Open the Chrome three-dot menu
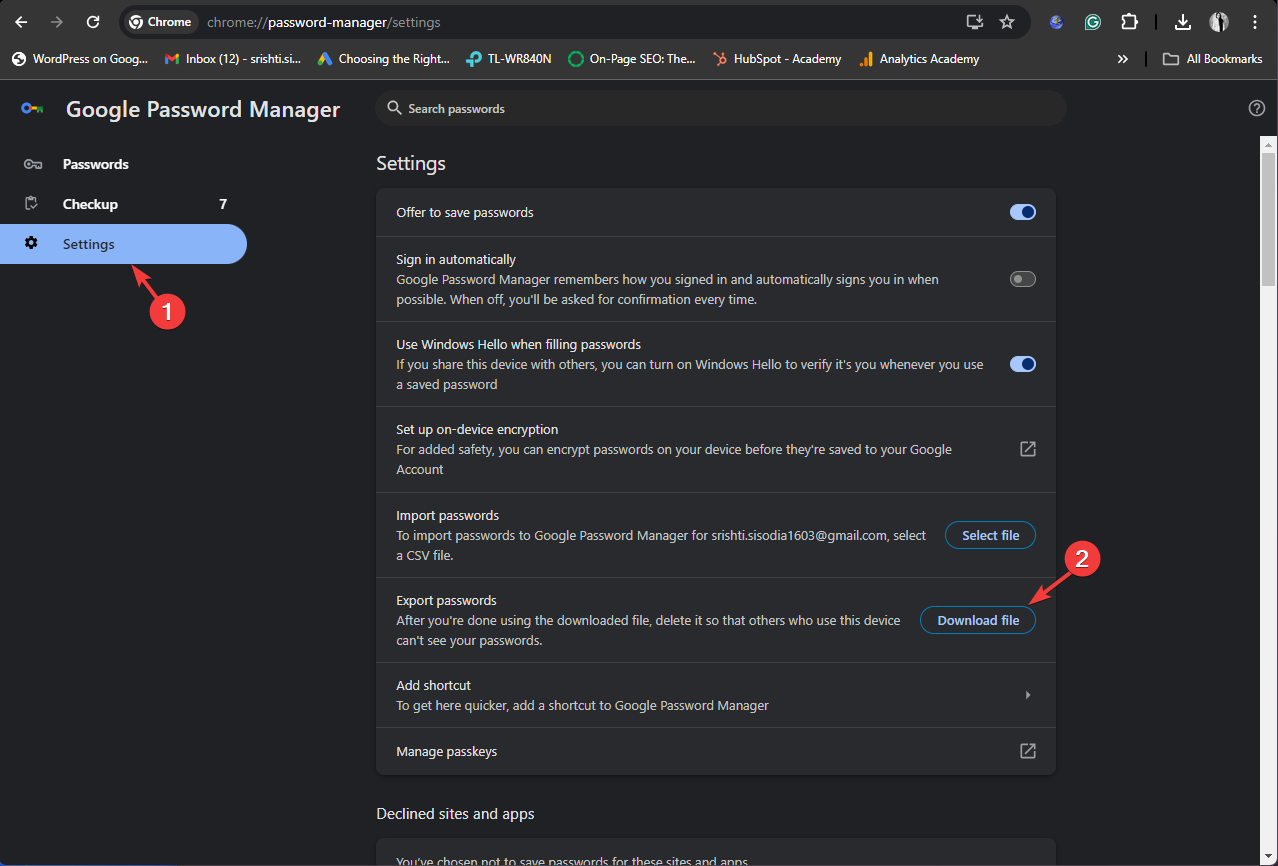The height and width of the screenshot is (866, 1278). pos(1254,22)
